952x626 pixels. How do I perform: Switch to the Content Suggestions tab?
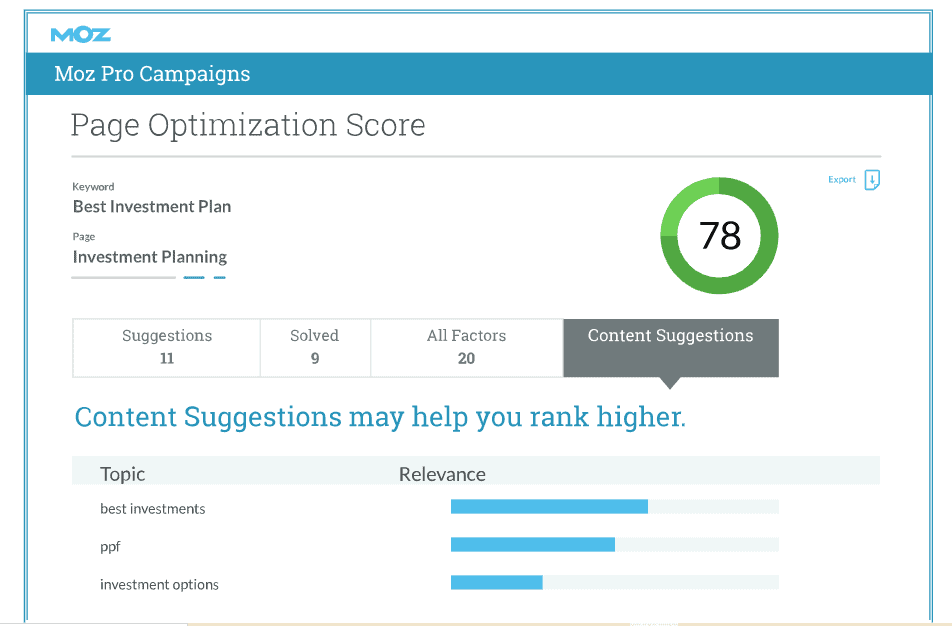click(670, 336)
